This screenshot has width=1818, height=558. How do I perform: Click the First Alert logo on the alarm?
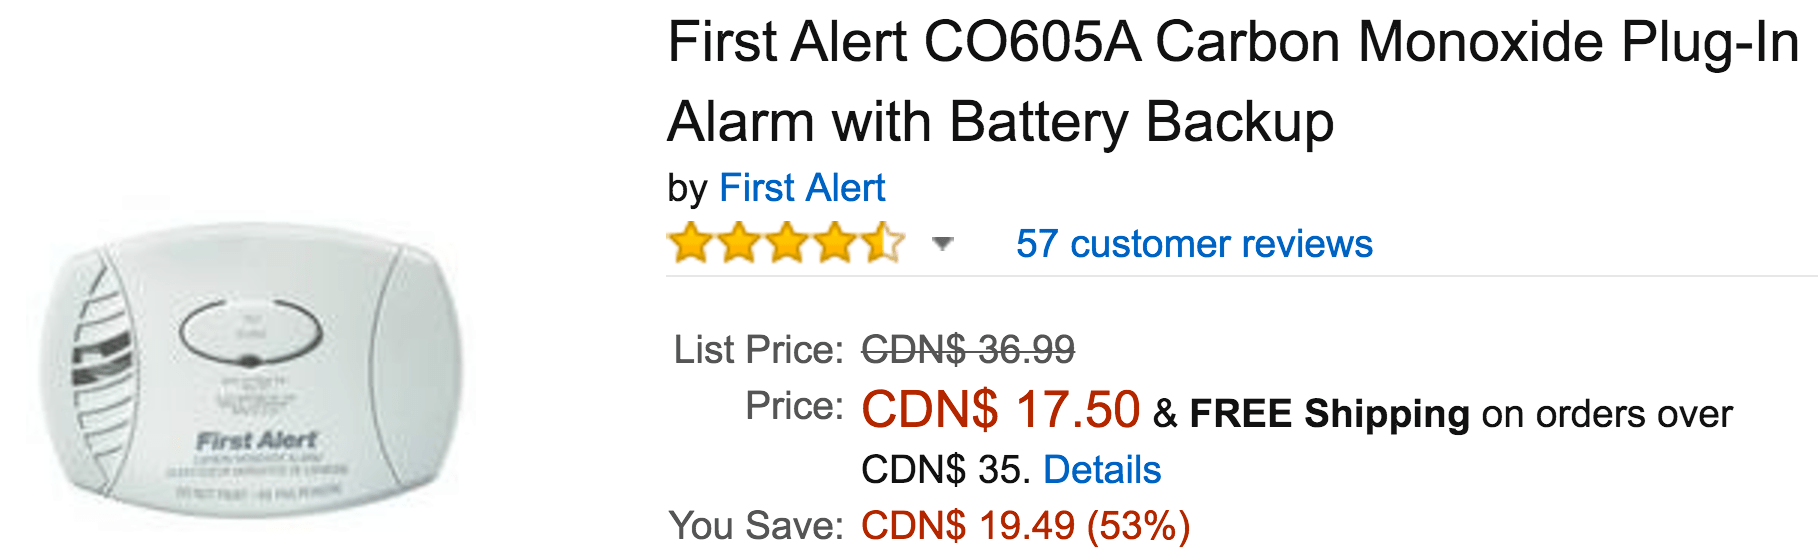(x=257, y=440)
